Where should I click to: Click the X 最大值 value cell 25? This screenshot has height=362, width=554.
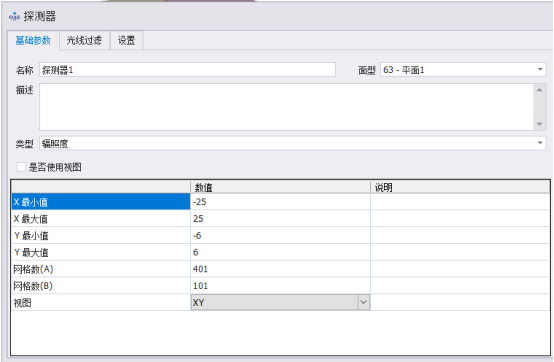pos(280,219)
